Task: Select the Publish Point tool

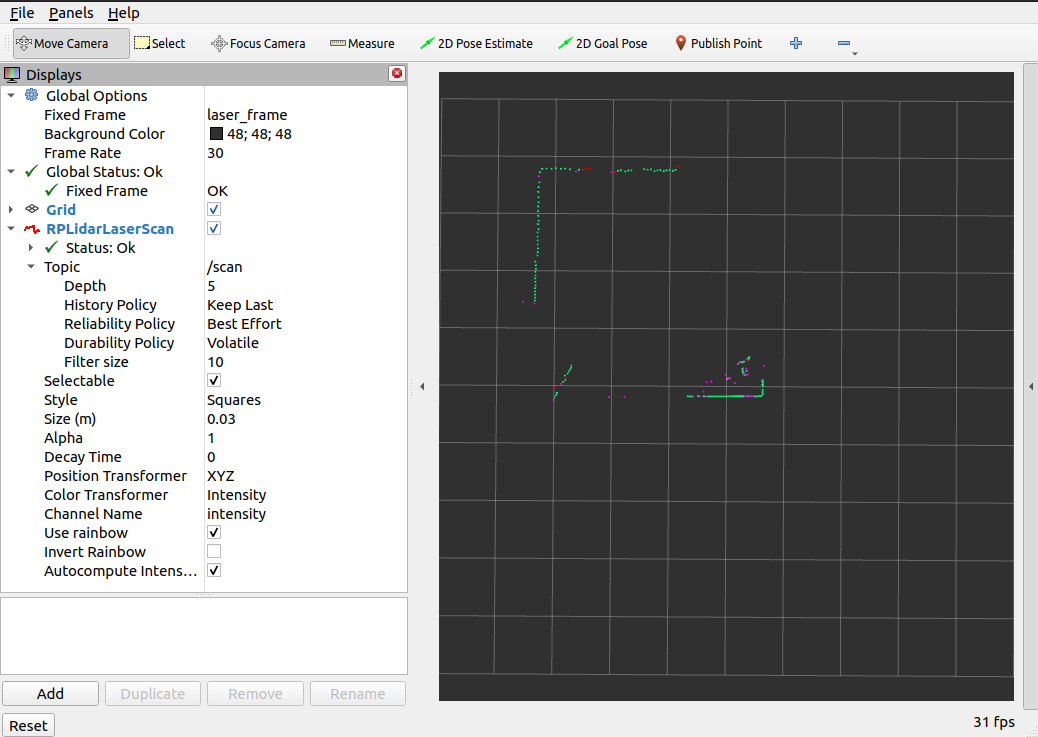Action: click(718, 43)
